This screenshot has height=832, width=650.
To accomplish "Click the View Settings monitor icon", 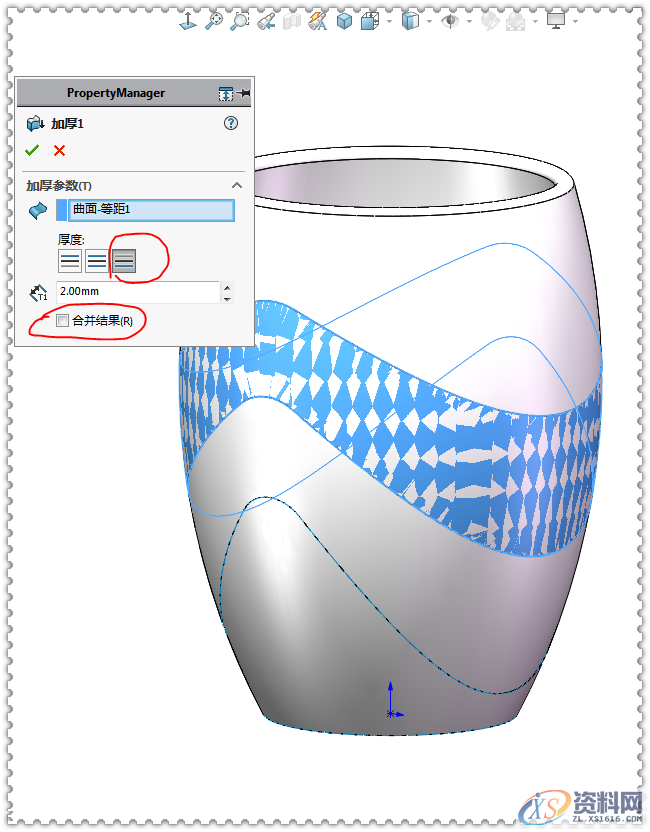I will pyautogui.click(x=556, y=20).
